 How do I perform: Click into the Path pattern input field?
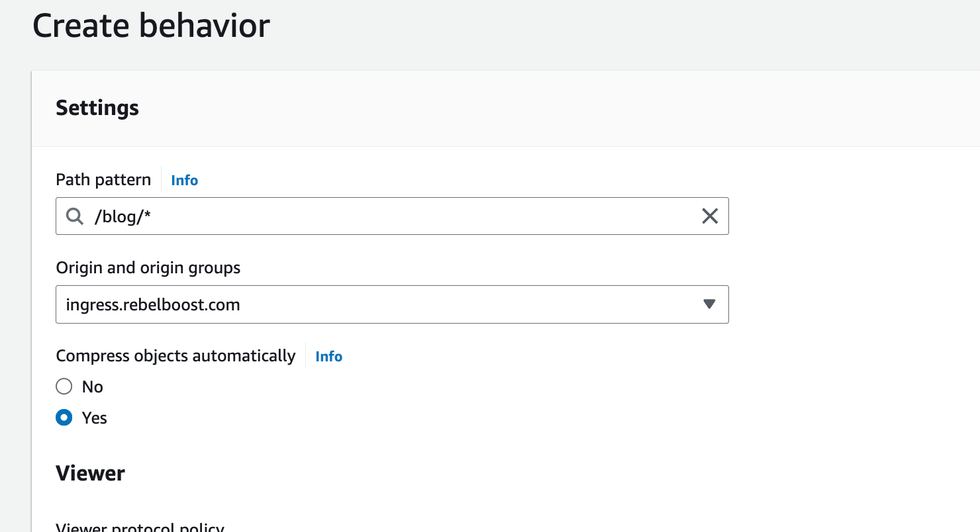pyautogui.click(x=400, y=216)
